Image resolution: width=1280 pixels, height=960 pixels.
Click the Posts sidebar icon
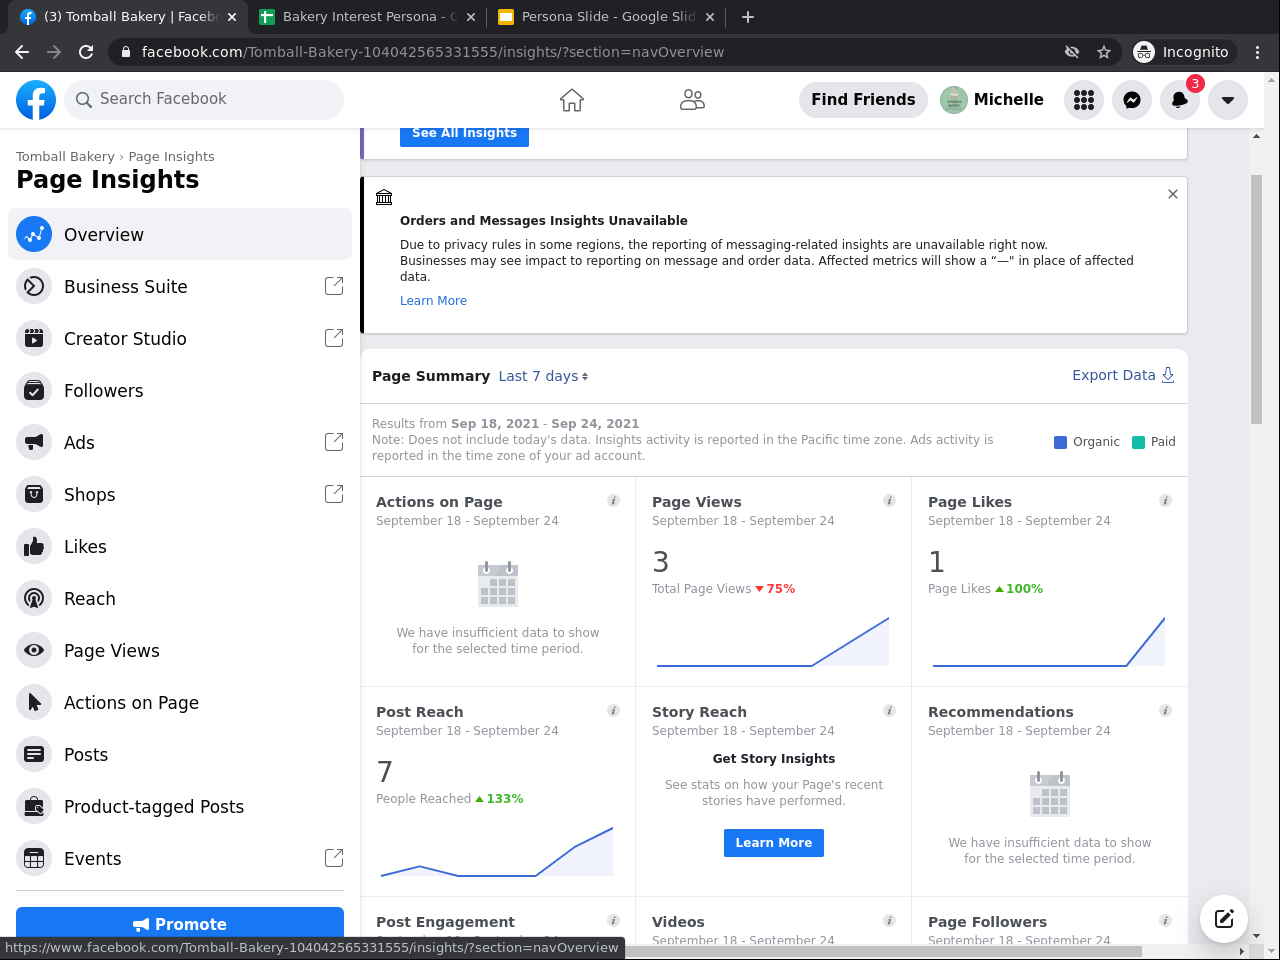(34, 754)
